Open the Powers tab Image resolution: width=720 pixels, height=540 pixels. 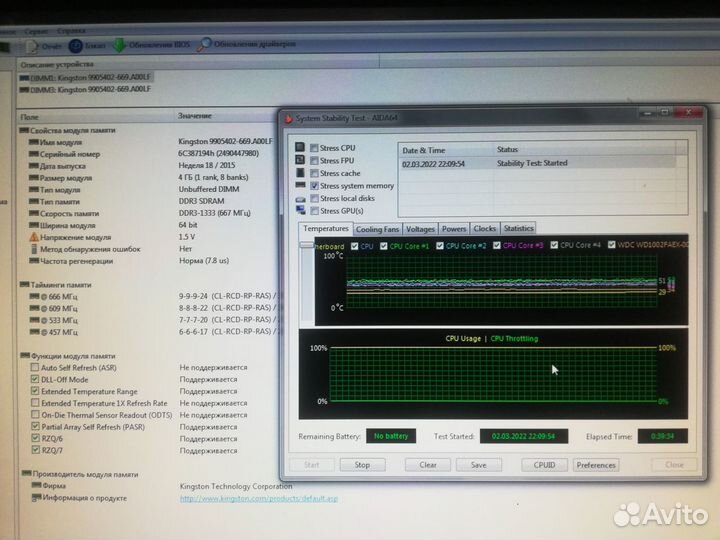tap(454, 229)
